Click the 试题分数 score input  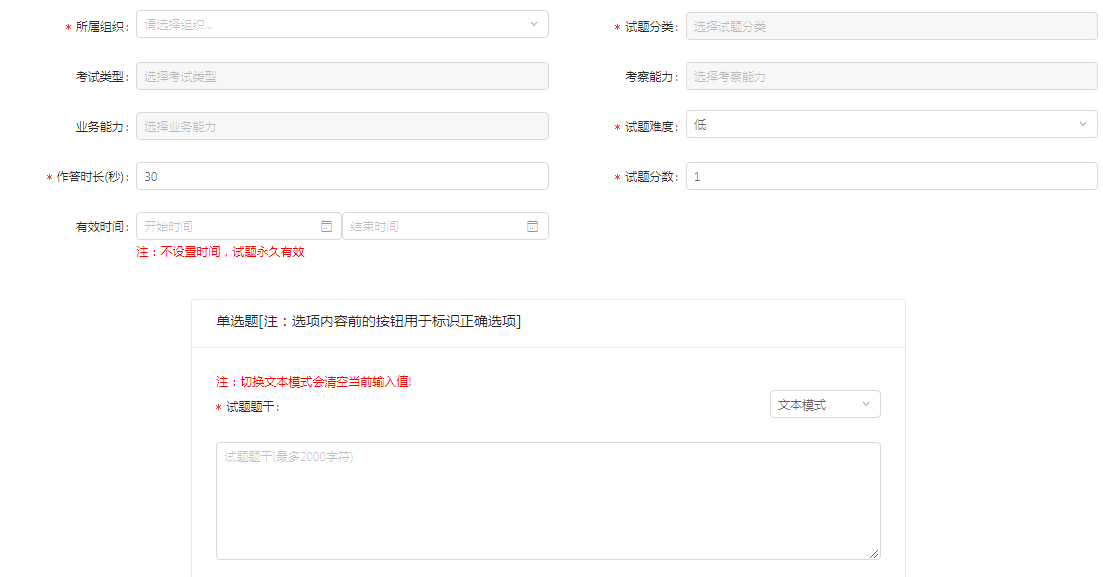pyautogui.click(x=890, y=176)
